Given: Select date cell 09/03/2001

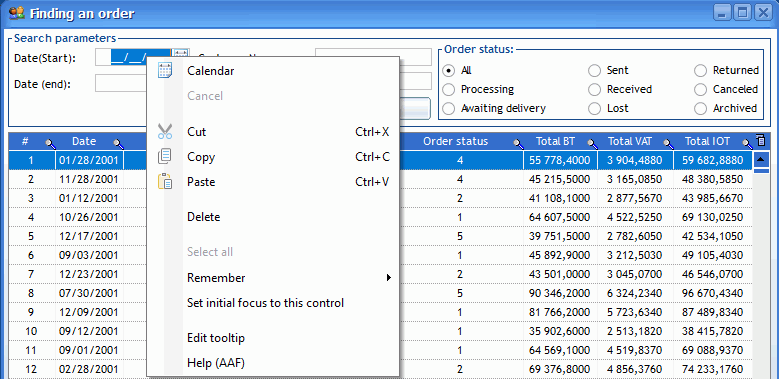Looking at the screenshot, I should point(89,255).
